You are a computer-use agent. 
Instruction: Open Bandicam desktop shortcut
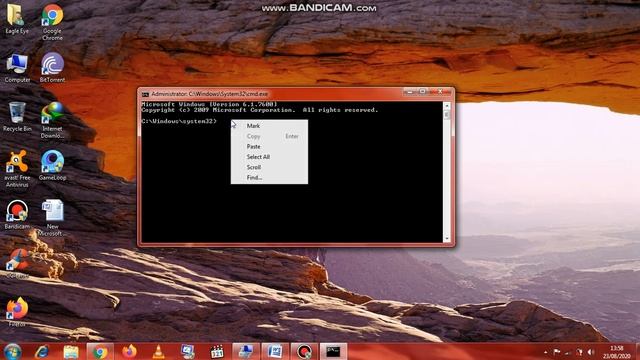pos(17,214)
